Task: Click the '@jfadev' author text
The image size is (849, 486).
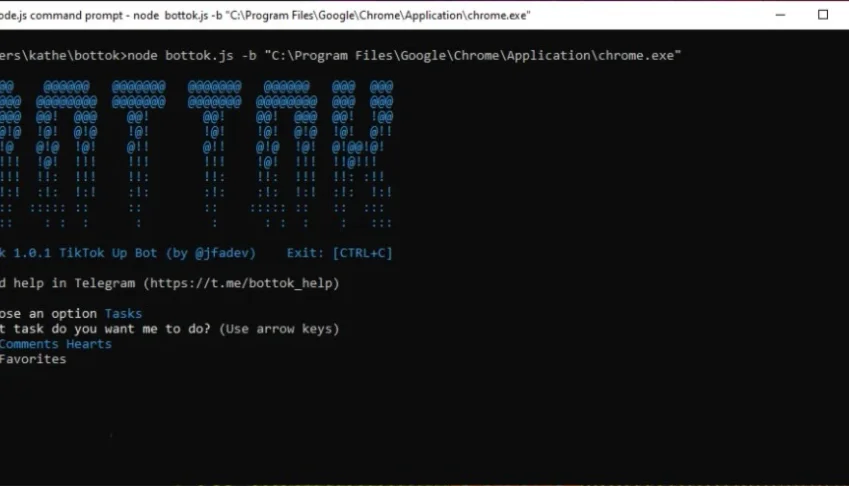Action: pos(221,253)
